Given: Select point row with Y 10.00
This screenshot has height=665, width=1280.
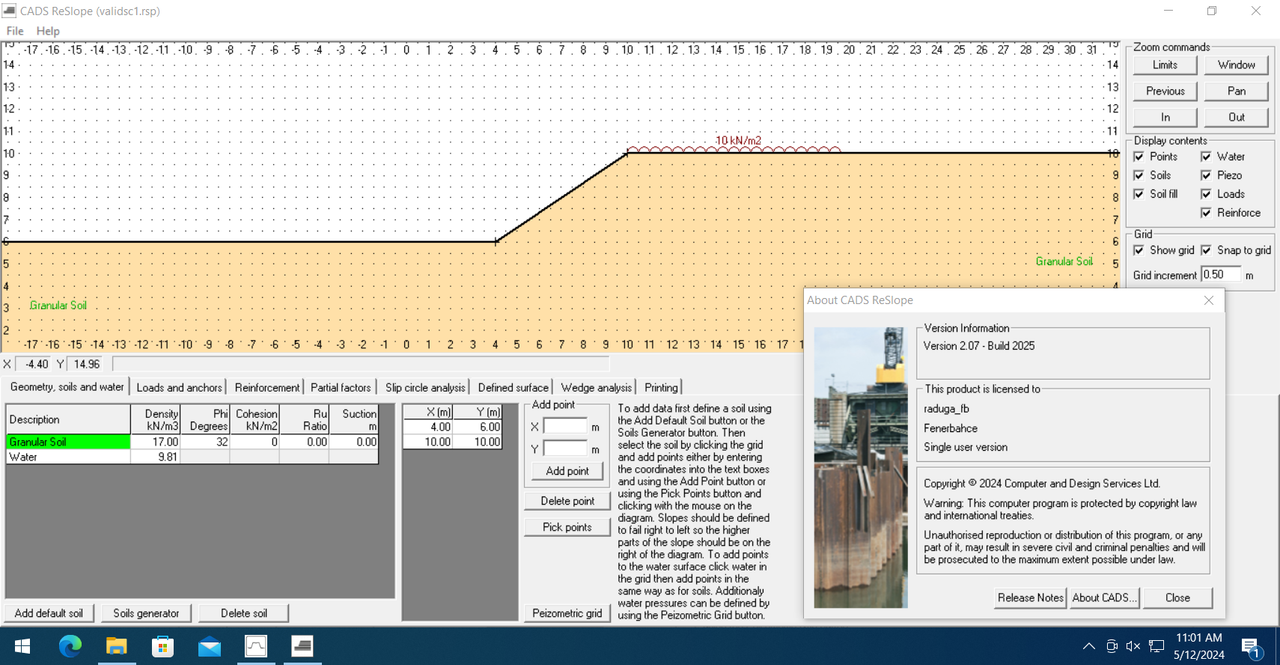Looking at the screenshot, I should (452, 441).
